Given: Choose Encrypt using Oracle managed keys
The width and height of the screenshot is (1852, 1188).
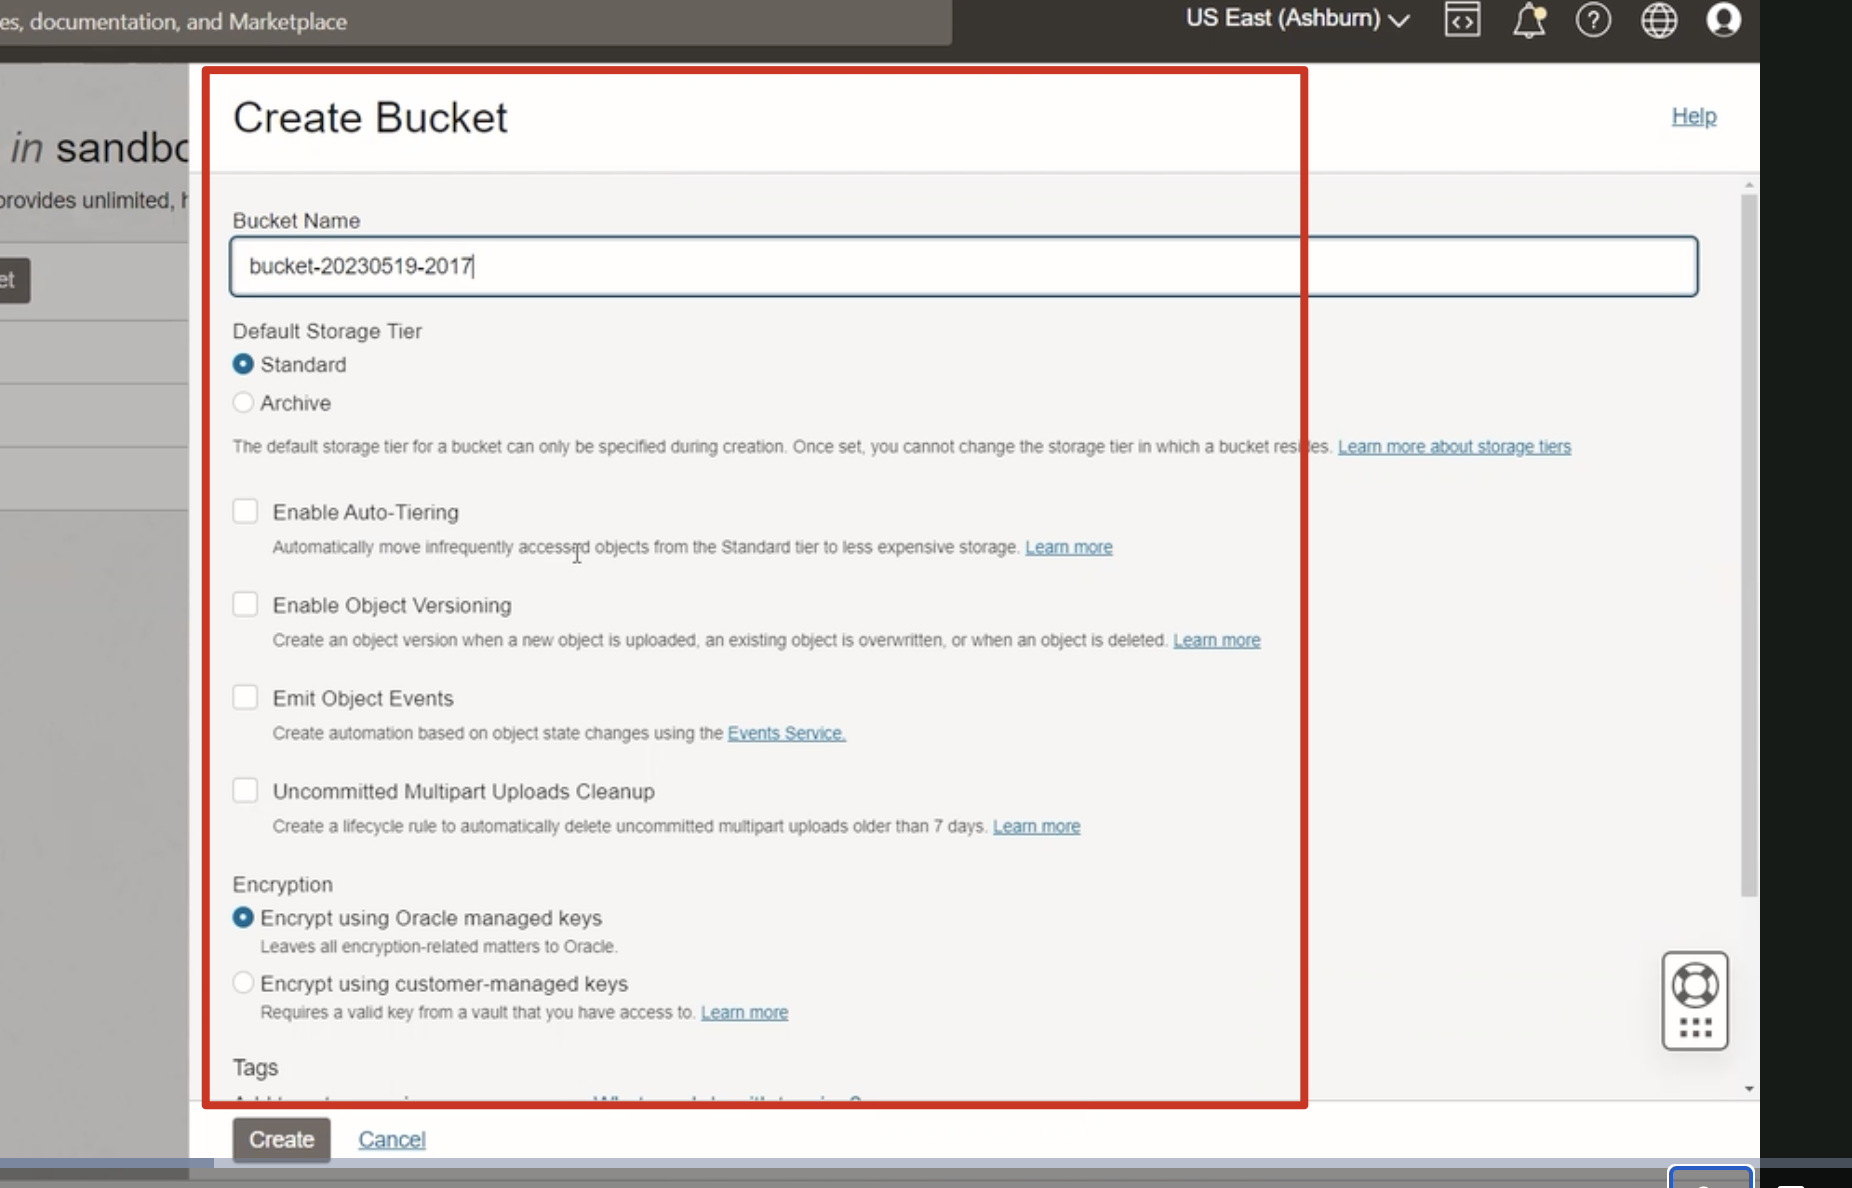Looking at the screenshot, I should tap(243, 918).
